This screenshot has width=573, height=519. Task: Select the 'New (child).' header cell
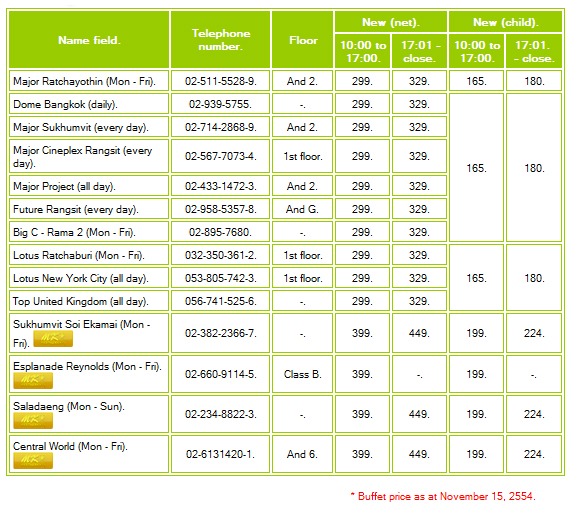point(505,22)
